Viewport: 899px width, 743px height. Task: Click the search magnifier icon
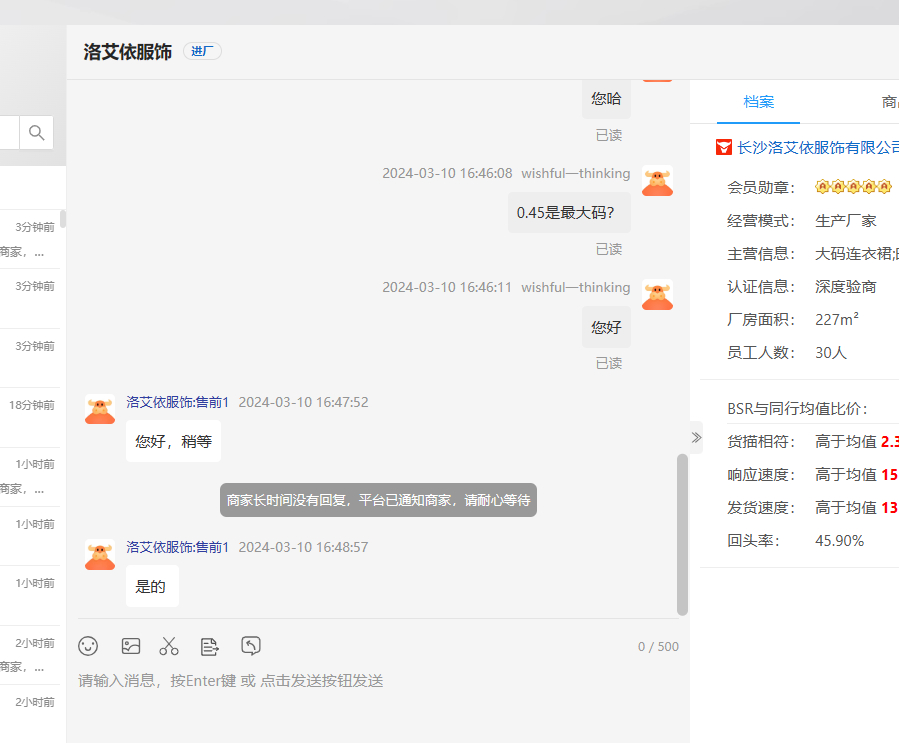click(x=36, y=132)
